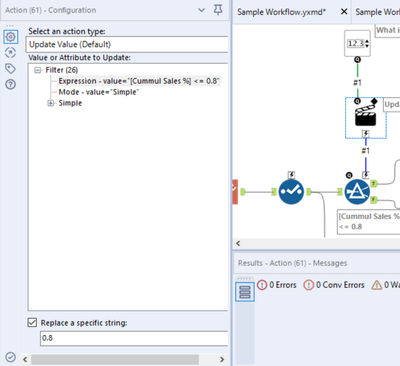Click the Q anchor atop the Action tool
Screen dimensions: 400x366
pos(357,101)
